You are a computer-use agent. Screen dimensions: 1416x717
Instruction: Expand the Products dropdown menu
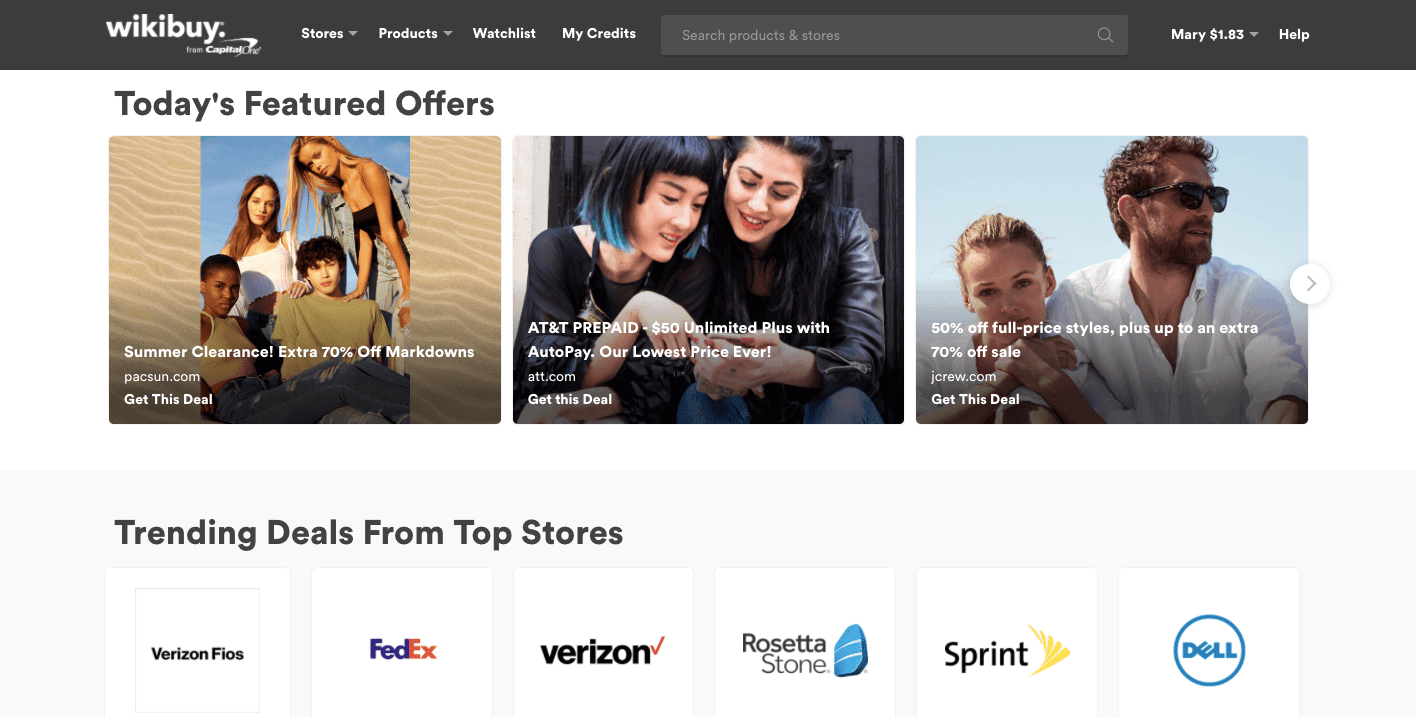415,34
